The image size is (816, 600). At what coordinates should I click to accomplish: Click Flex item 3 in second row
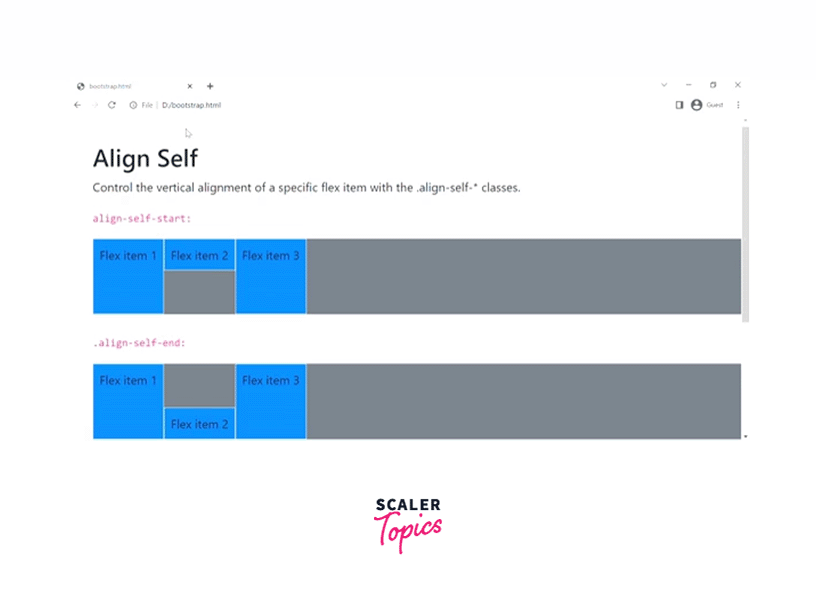point(270,400)
